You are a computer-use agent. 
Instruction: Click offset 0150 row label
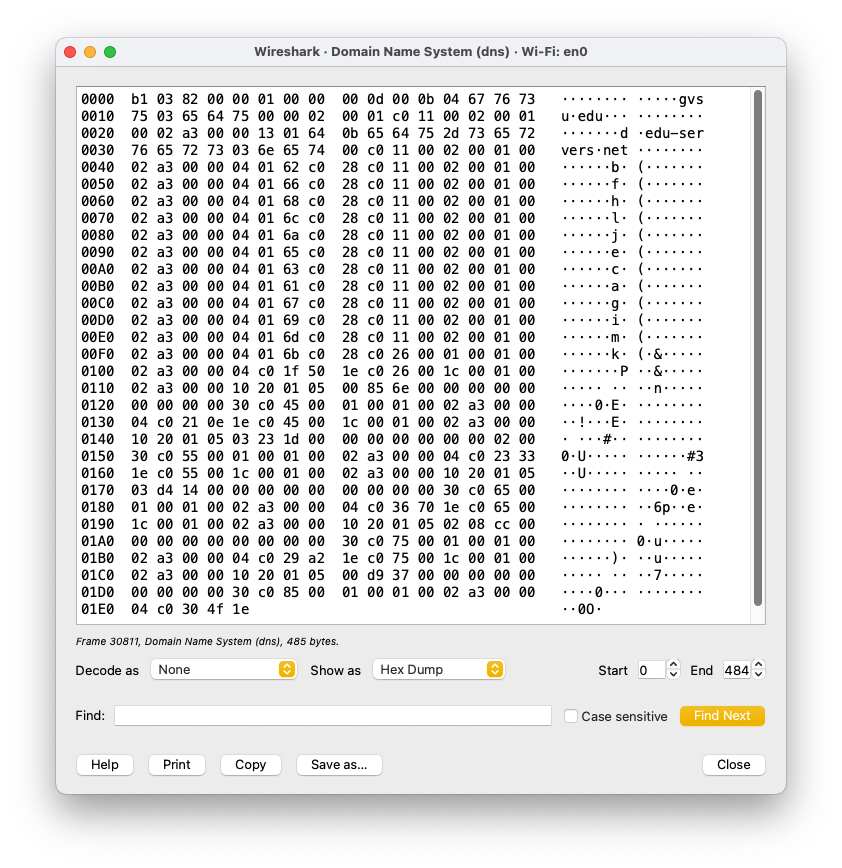(x=98, y=457)
